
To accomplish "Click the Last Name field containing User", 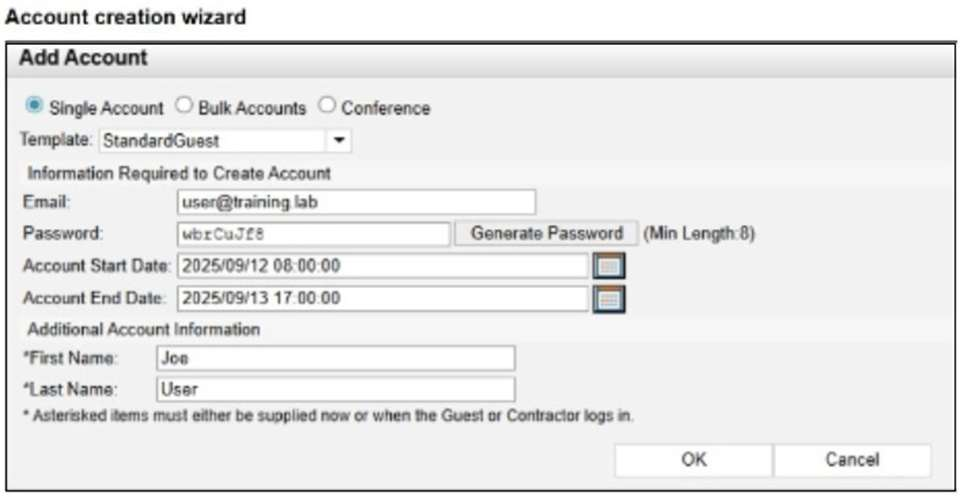I will 335,389.
